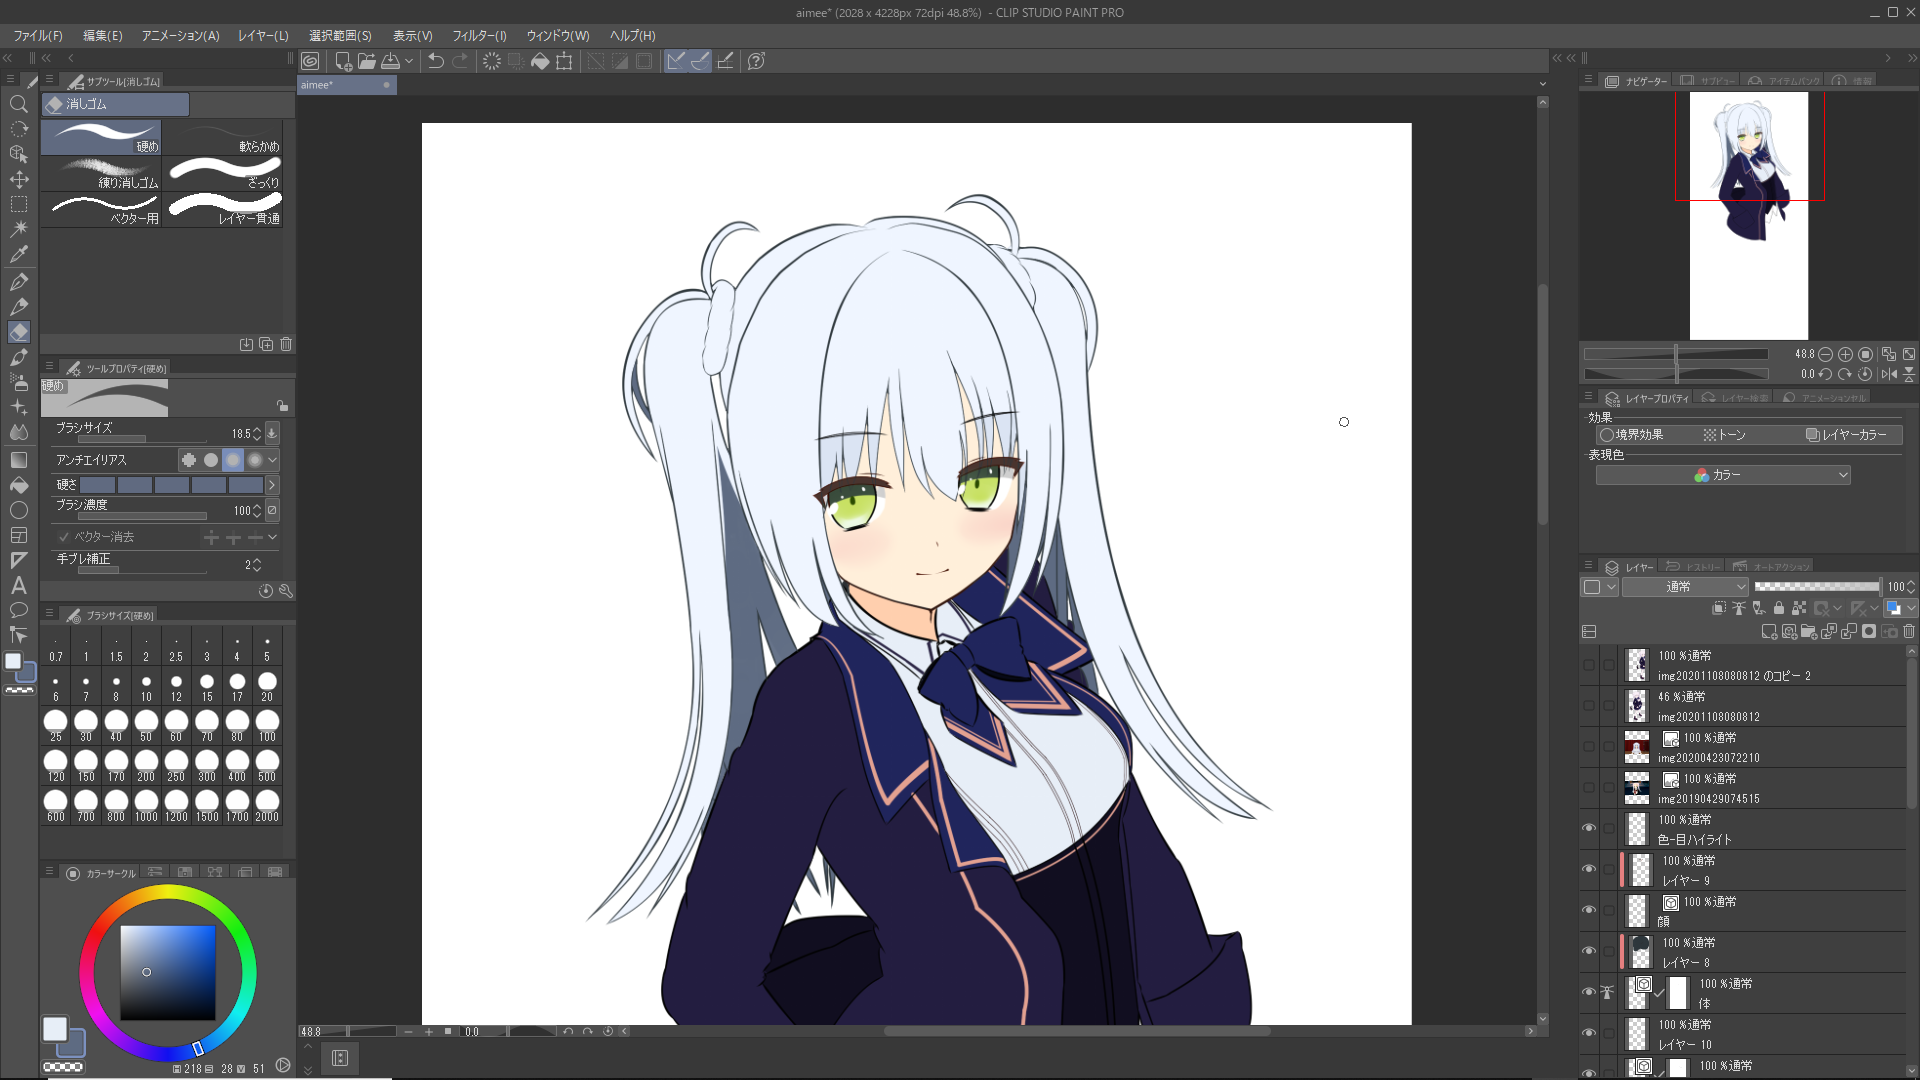Open the カラー expression color dropdown

tap(1722, 475)
